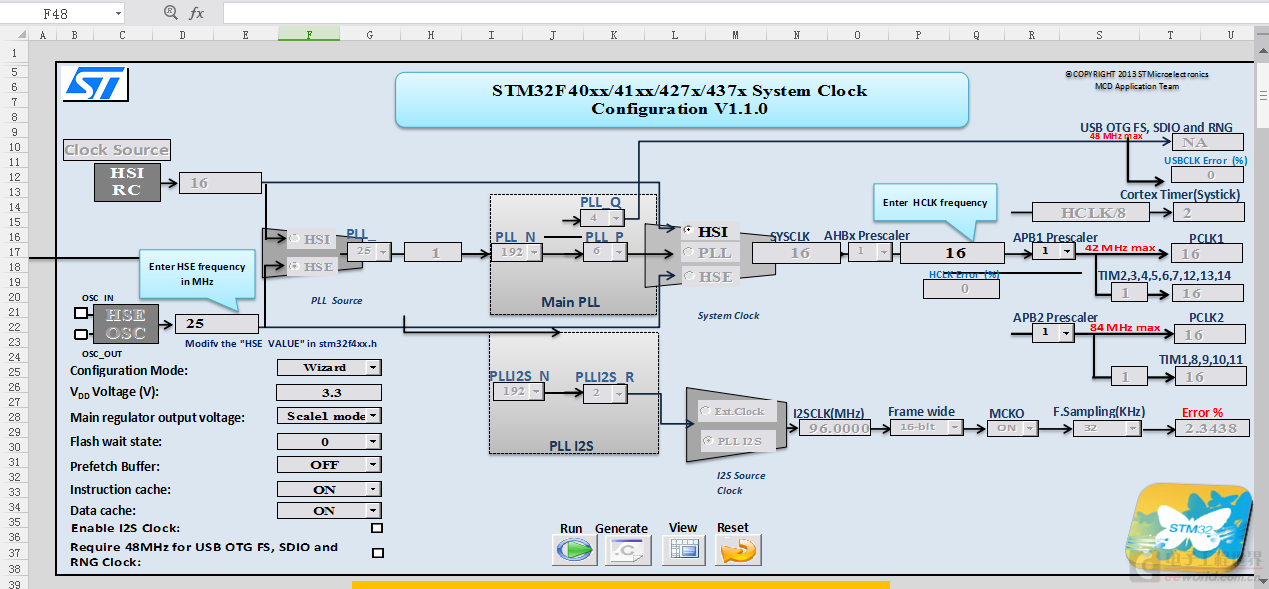Click the STM32F40xx System Clock Configuration title
1269x589 pixels.
pyautogui.click(x=680, y=99)
